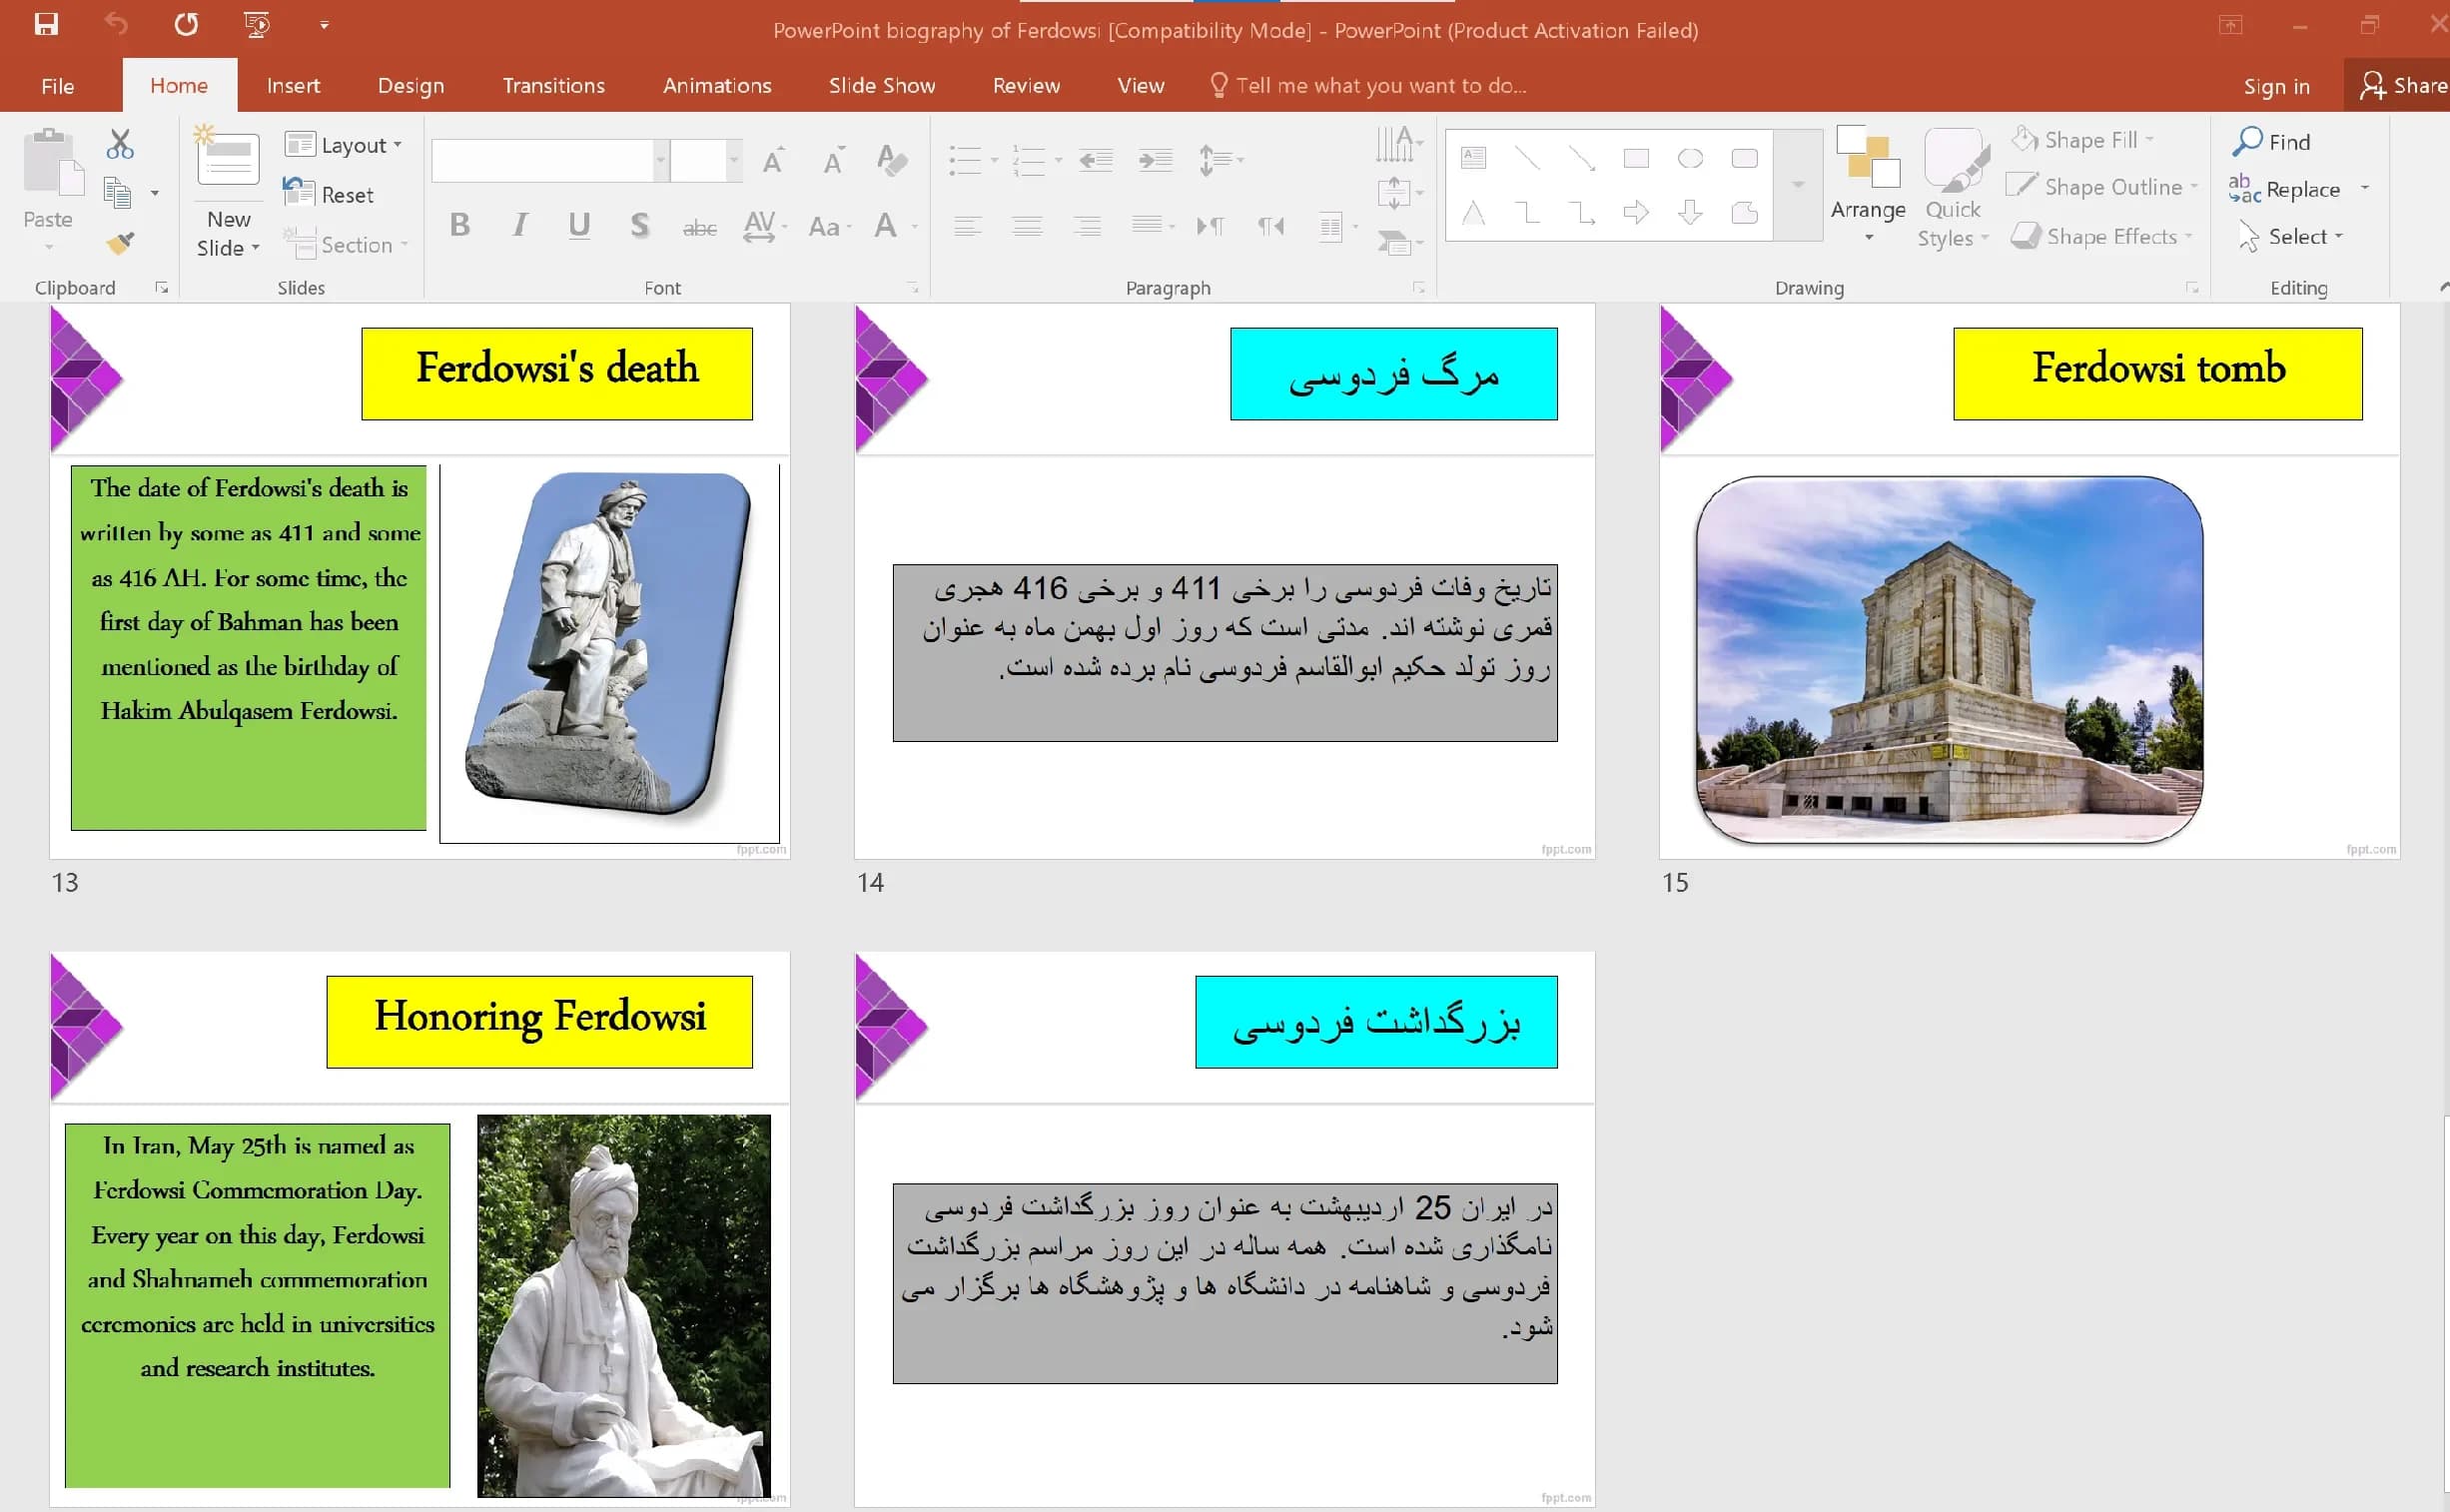Switch to the Design tab
Screen dimensions: 2450x1512
click(x=411, y=85)
